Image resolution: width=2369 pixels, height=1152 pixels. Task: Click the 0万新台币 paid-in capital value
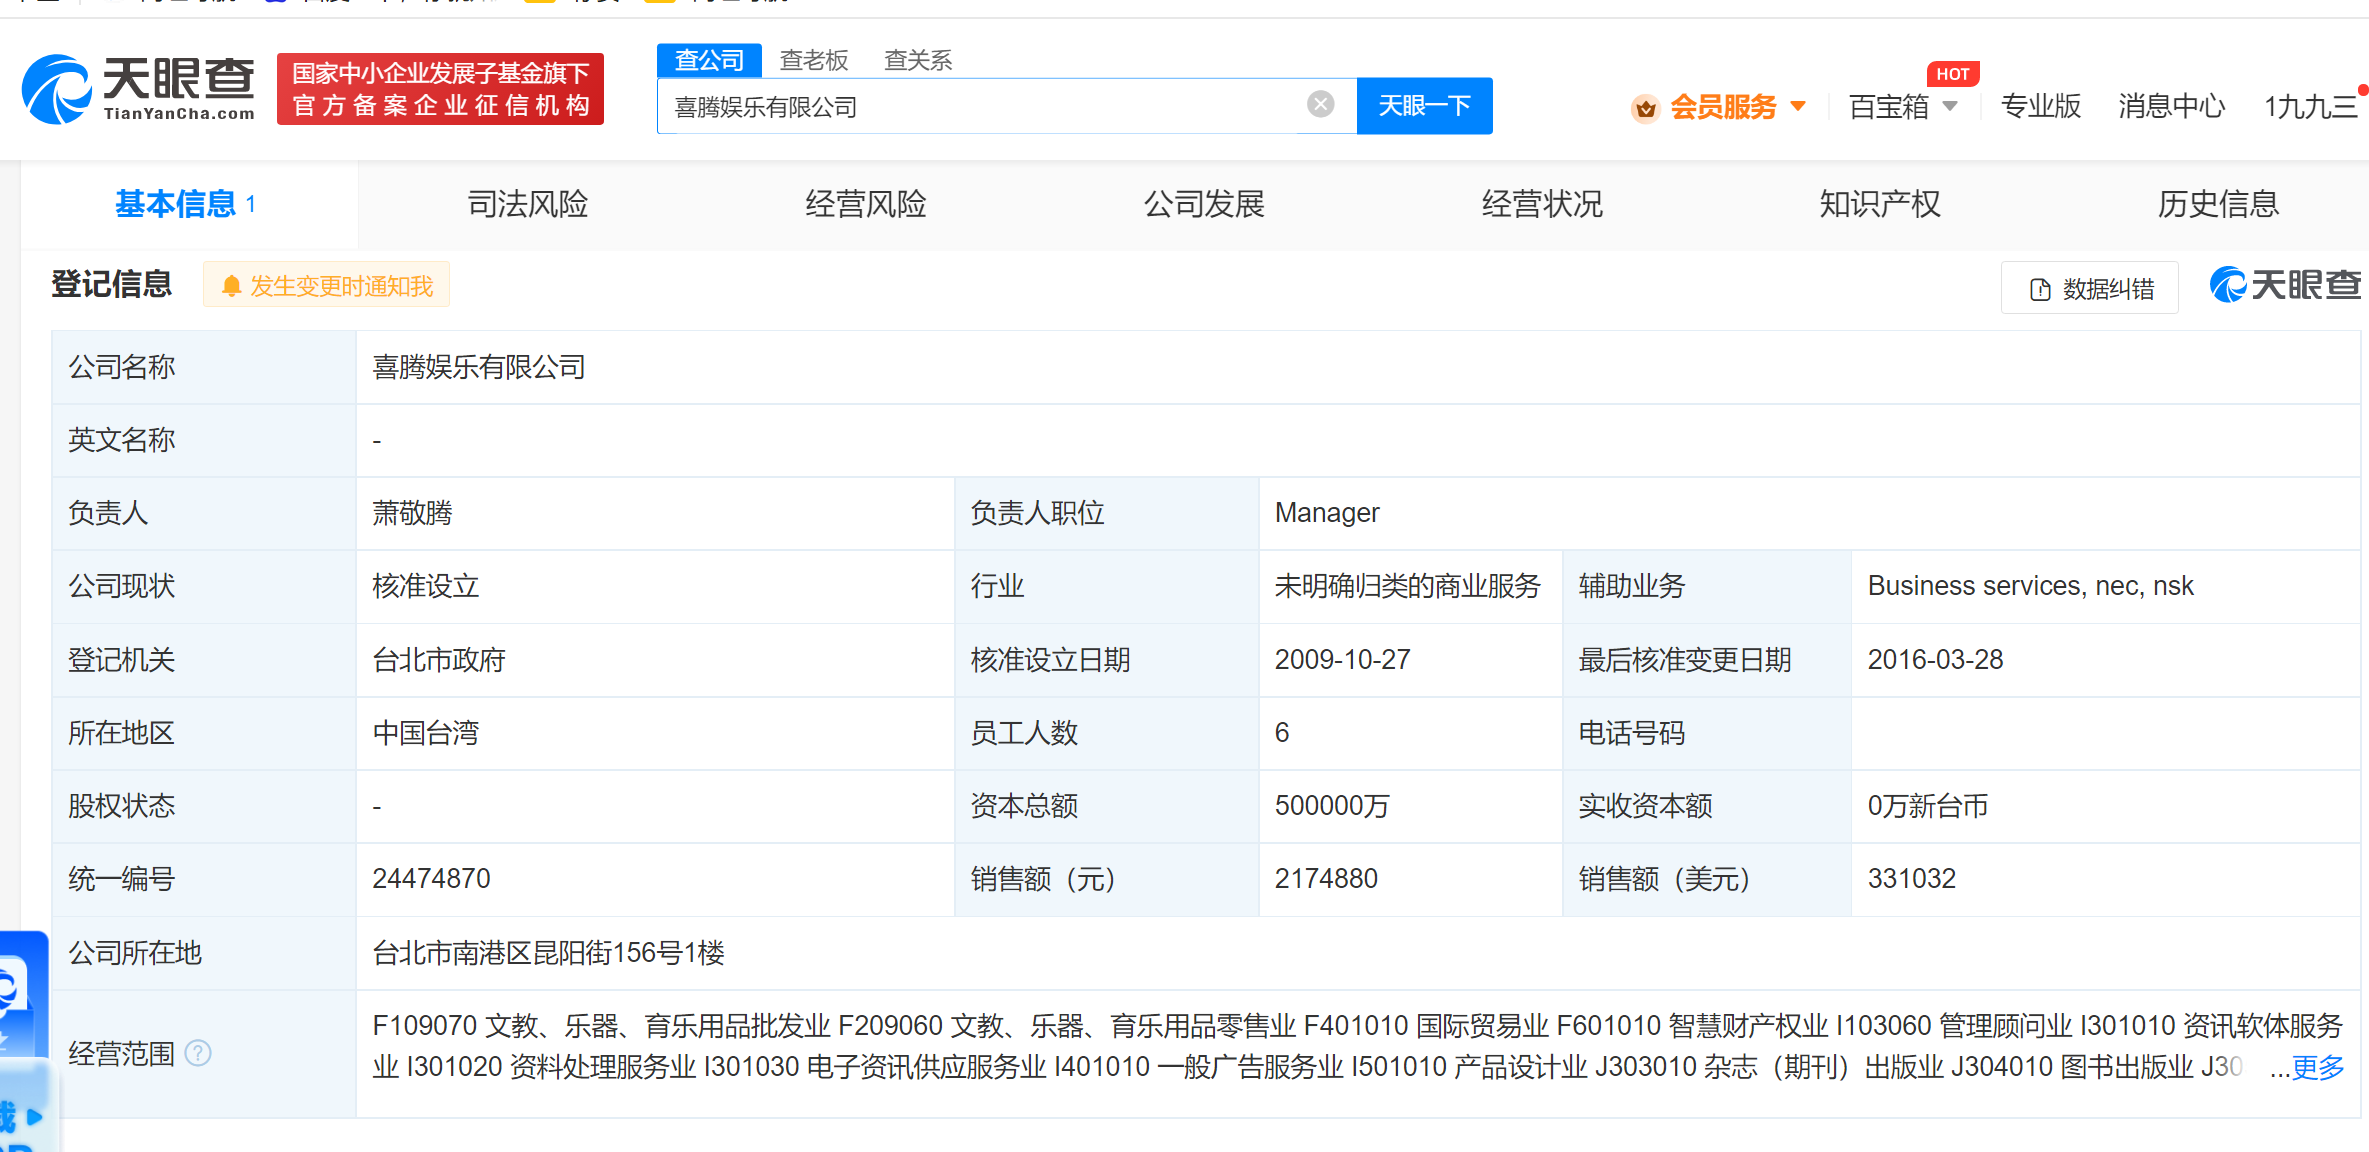1928,806
